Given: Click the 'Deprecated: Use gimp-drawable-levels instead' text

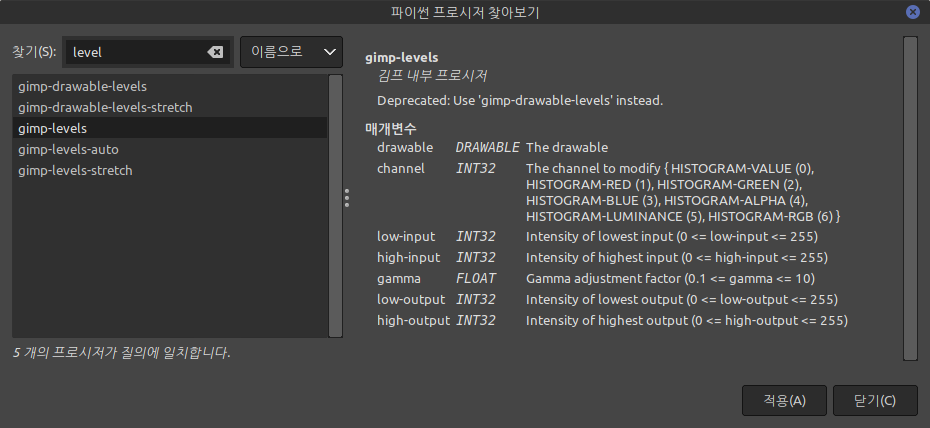Looking at the screenshot, I should coord(520,101).
